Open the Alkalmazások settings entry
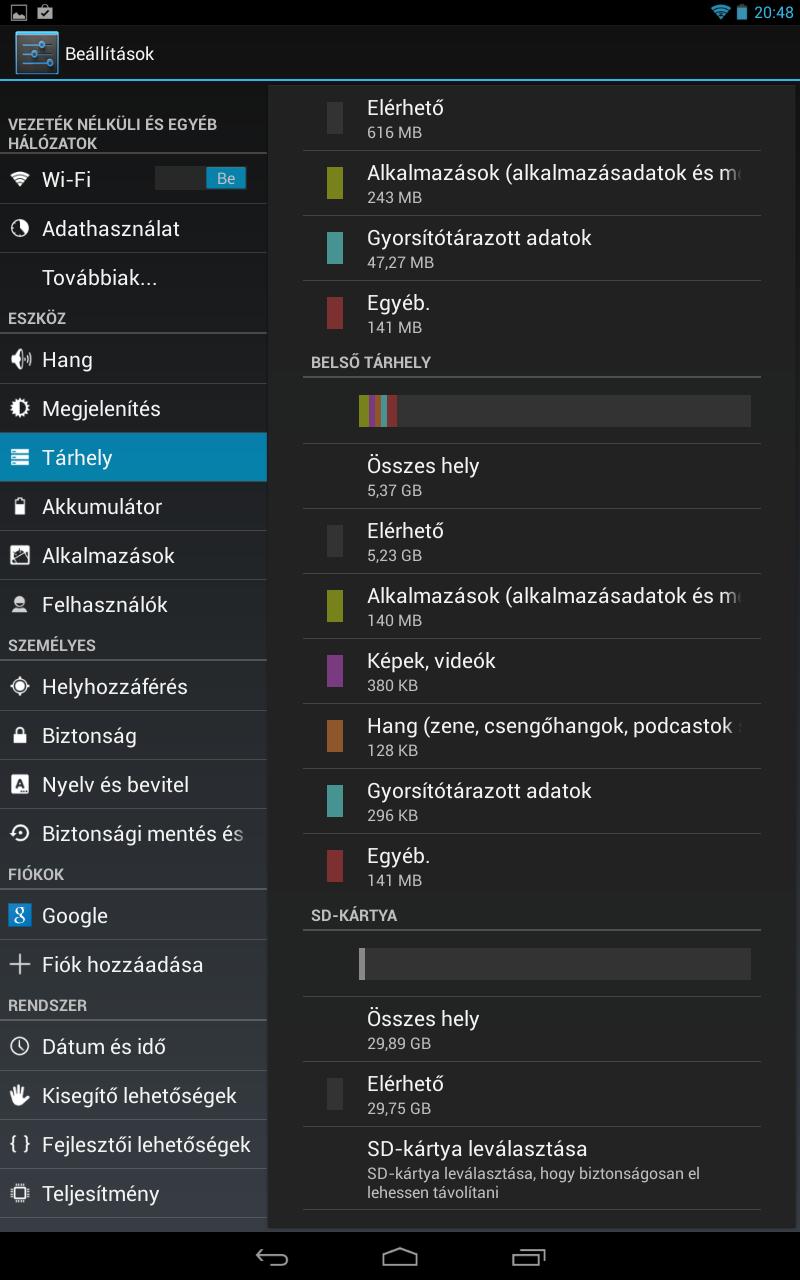This screenshot has width=800, height=1280. 133,555
